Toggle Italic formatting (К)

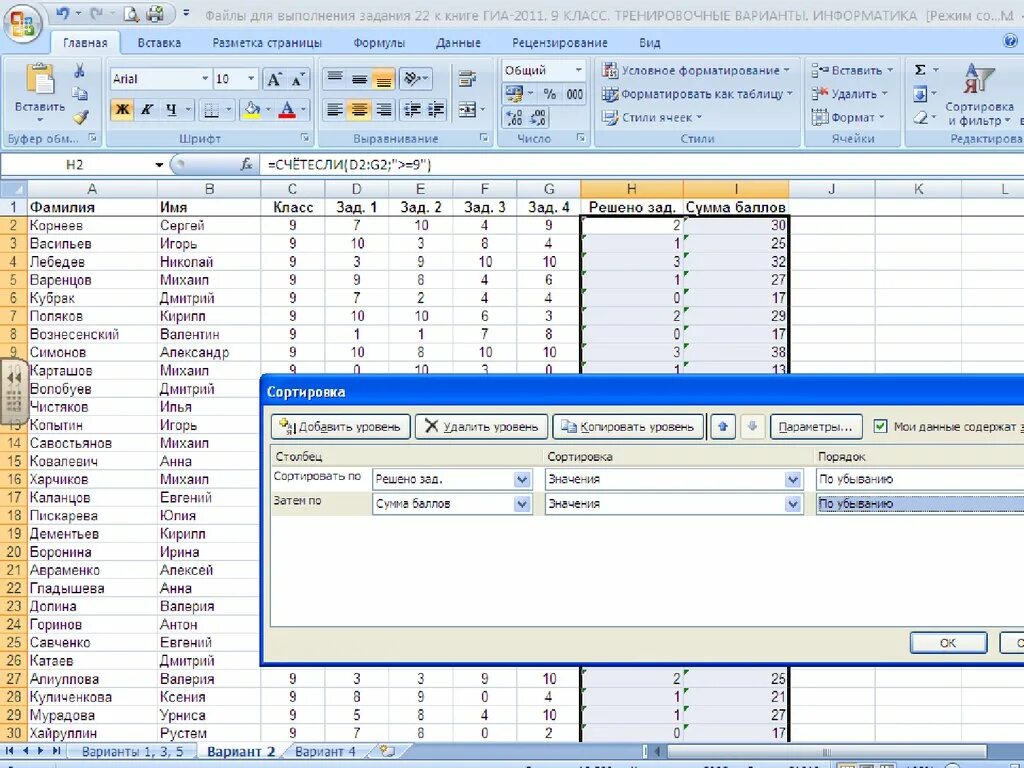point(147,109)
